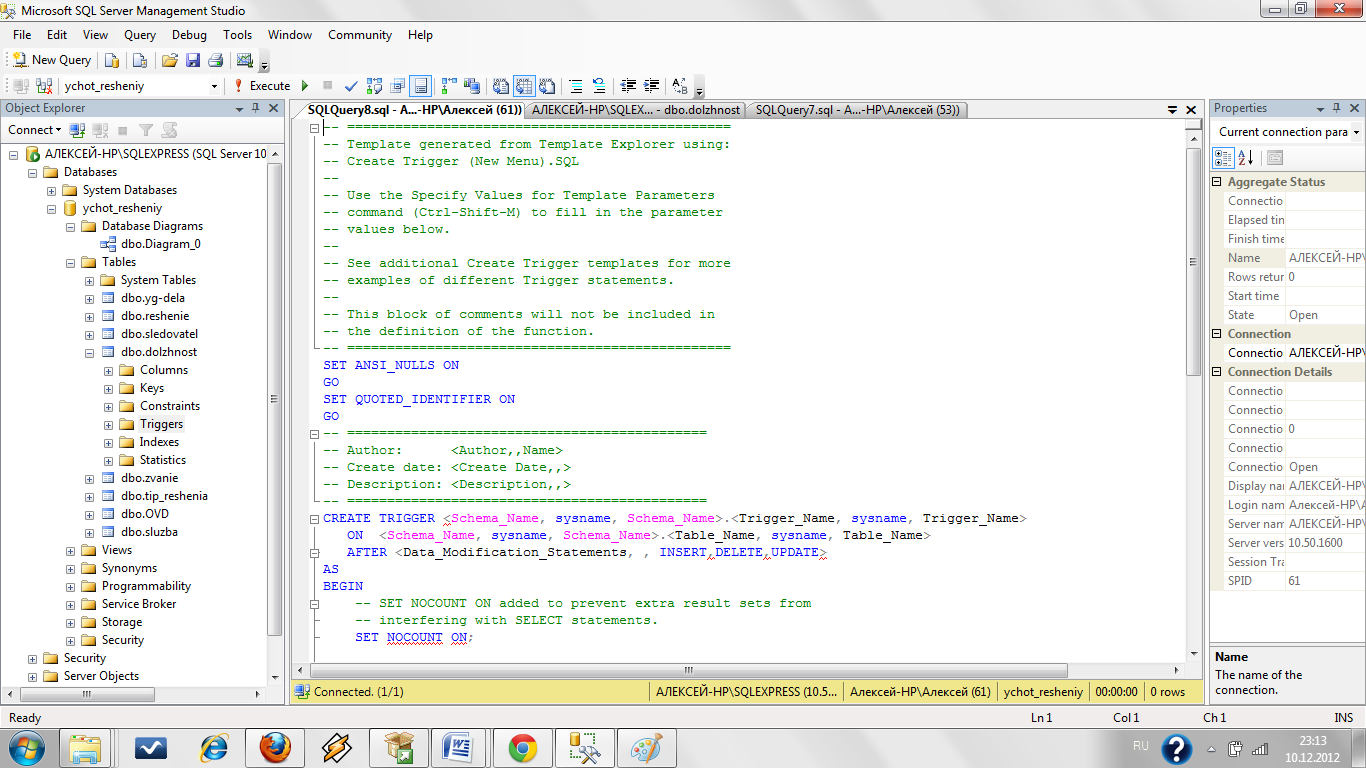Open the Query menu
1366x768 pixels.
[140, 35]
